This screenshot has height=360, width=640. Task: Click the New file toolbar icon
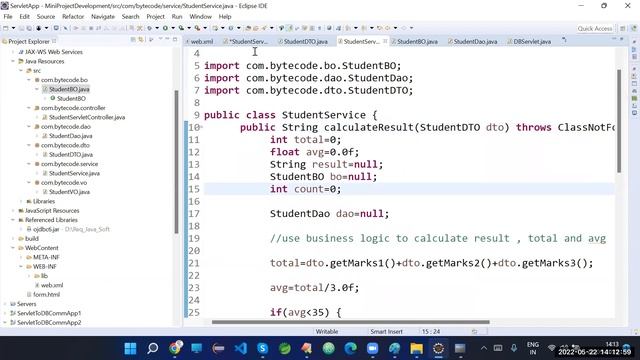coord(6,28)
